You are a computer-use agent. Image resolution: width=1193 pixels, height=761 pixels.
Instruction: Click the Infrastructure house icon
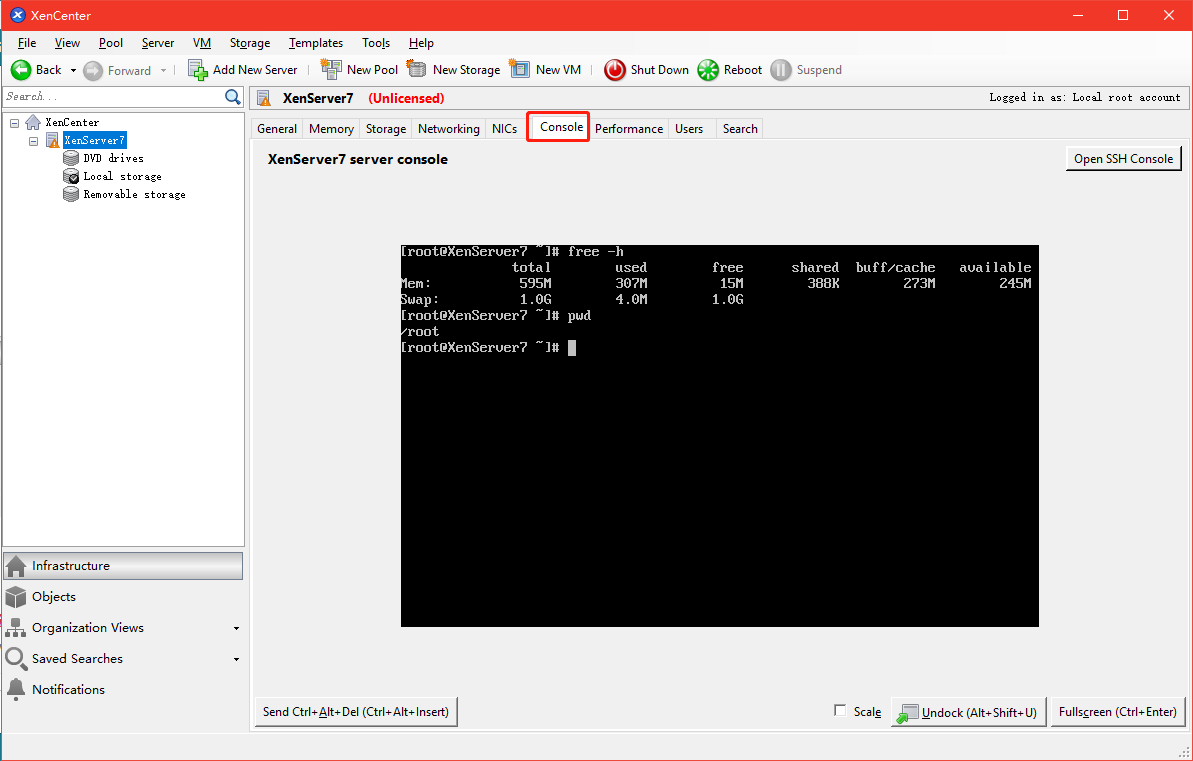(16, 565)
